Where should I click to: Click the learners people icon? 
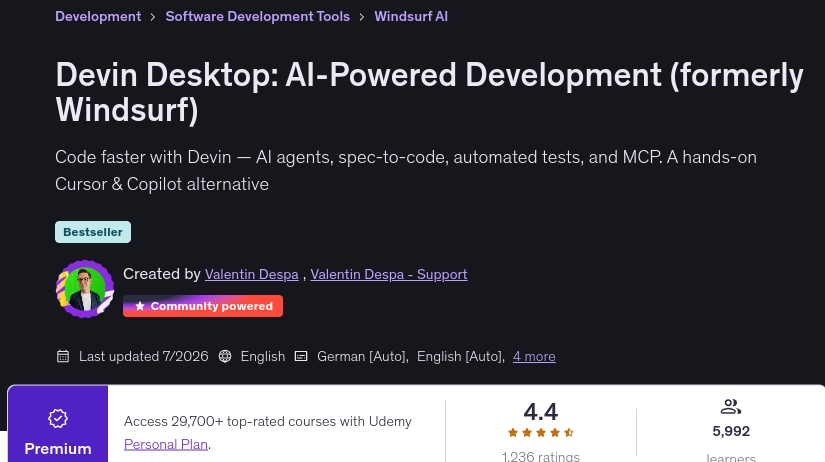tap(731, 407)
